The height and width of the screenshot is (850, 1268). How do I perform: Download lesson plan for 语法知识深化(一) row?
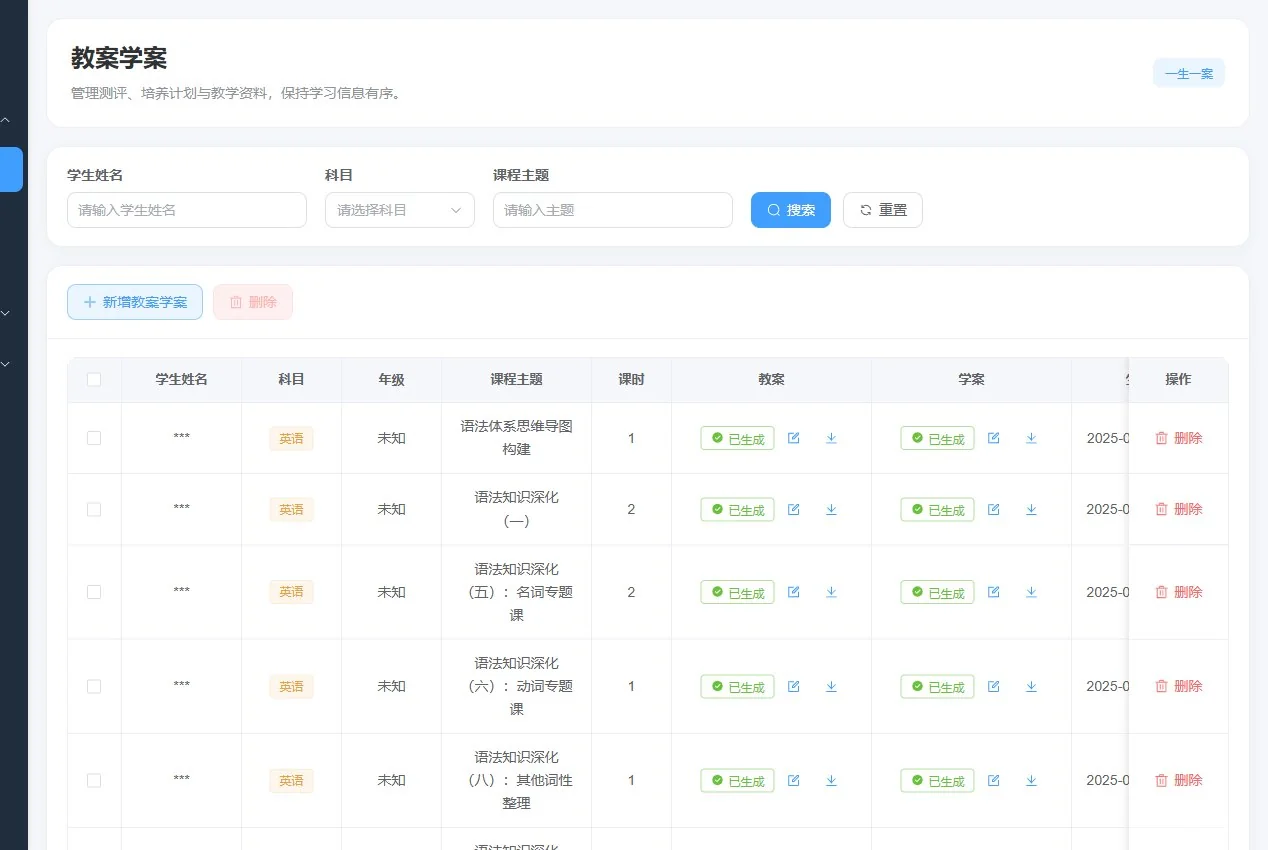coord(831,509)
